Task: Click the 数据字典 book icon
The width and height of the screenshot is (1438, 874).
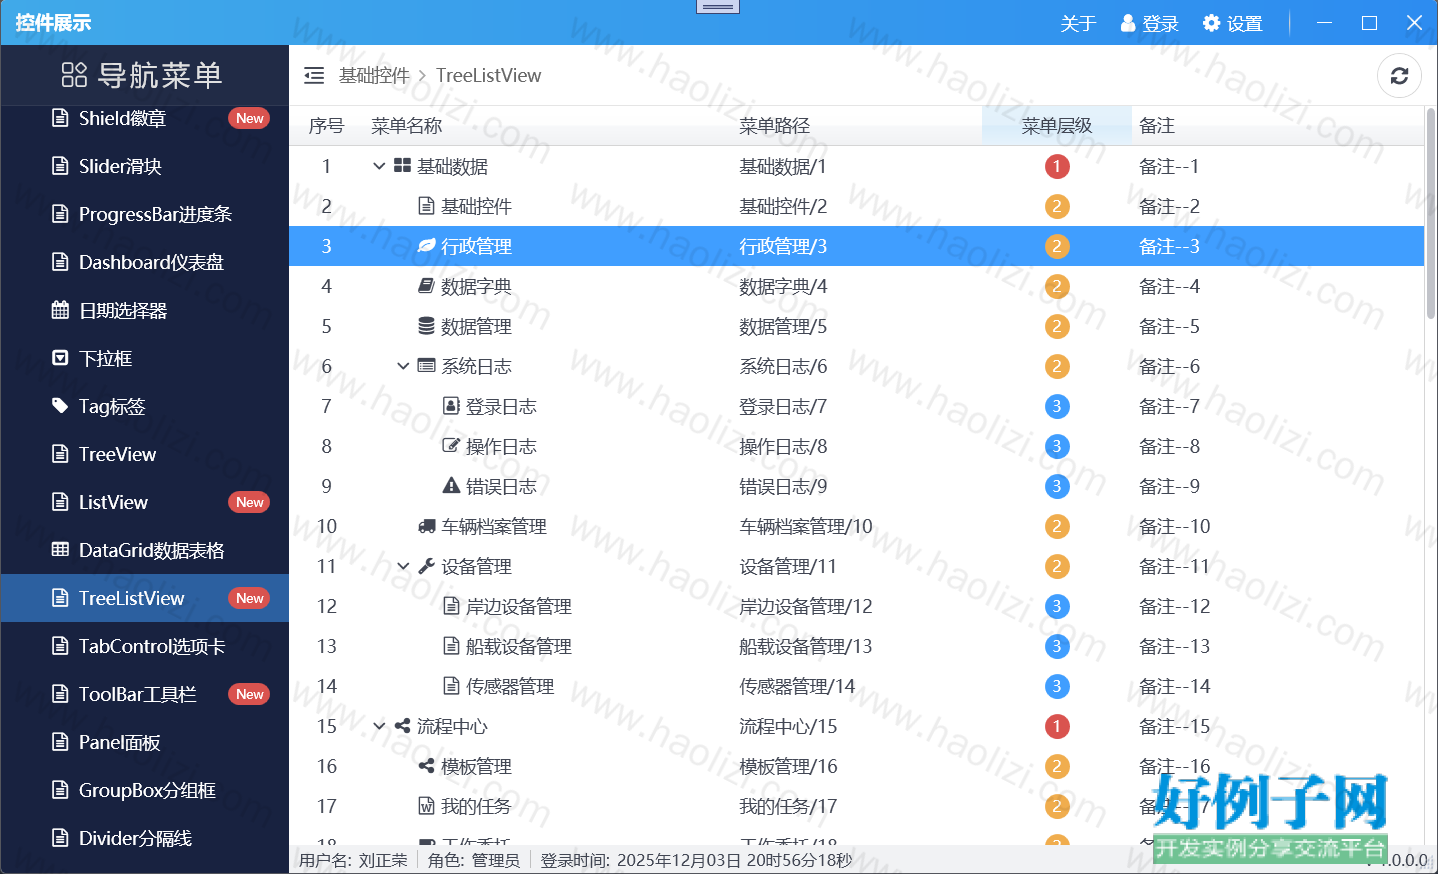Action: coord(426,286)
